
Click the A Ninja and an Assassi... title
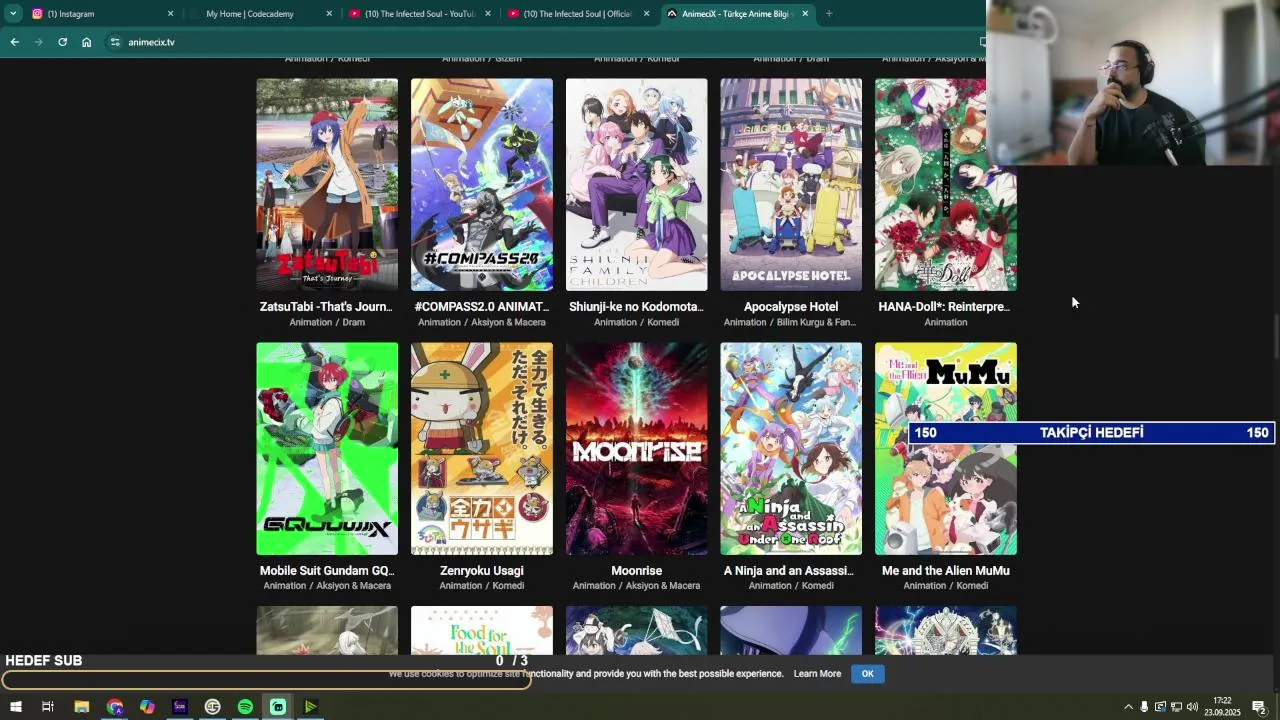tap(791, 571)
